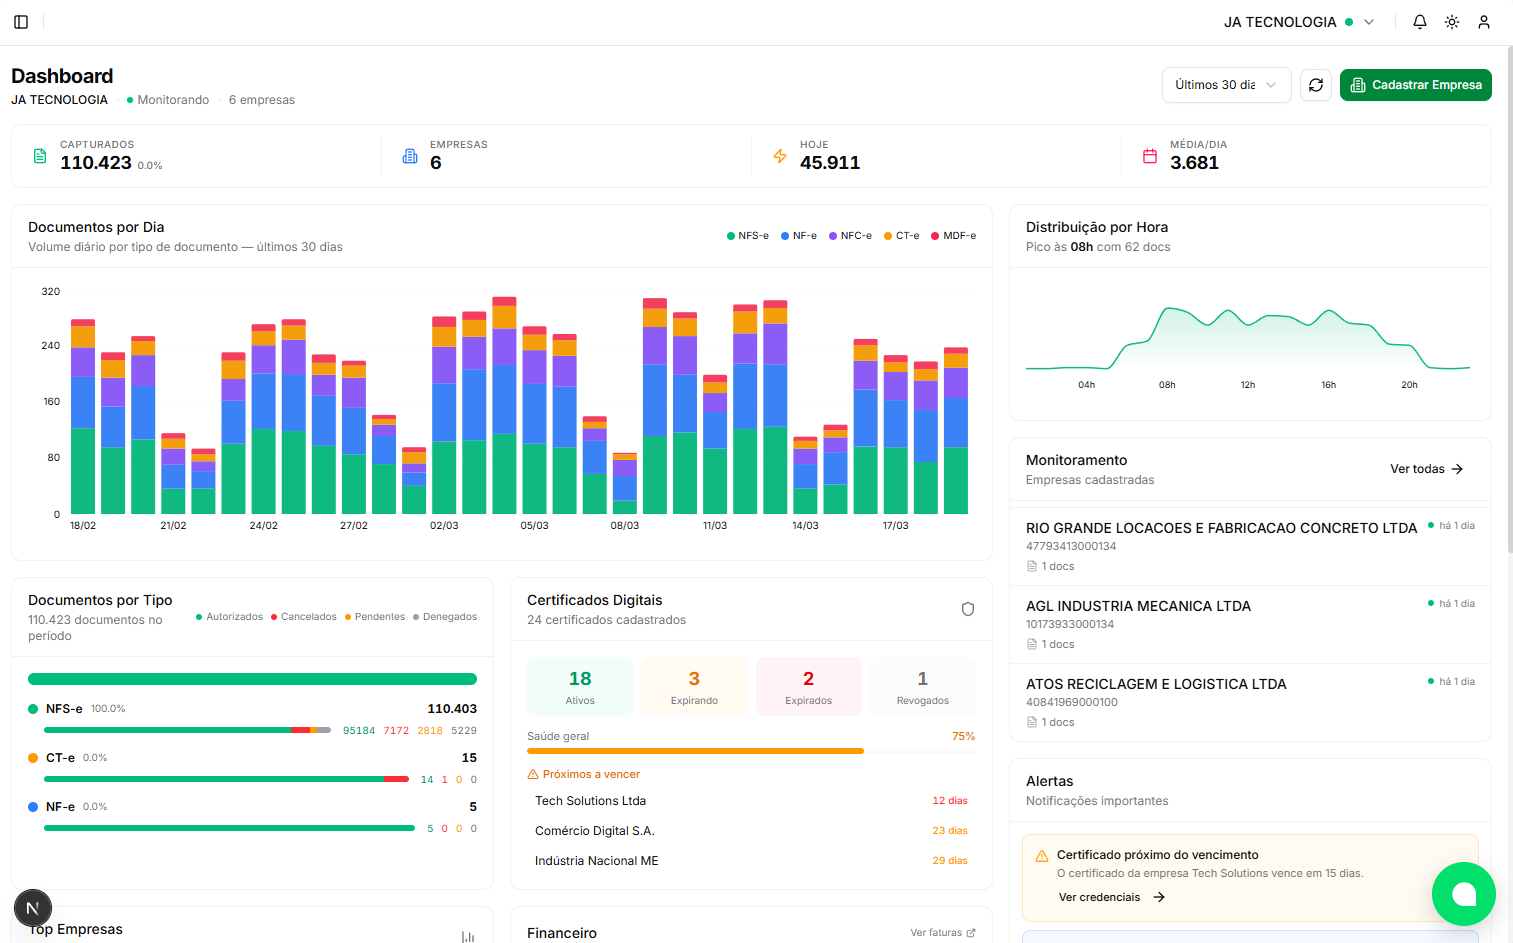Click warning triangle beside Próximos a vencer

click(x=533, y=774)
